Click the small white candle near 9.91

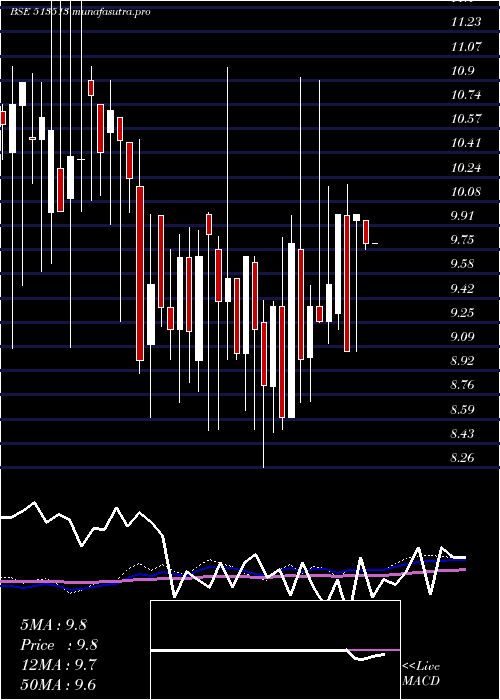pos(356,217)
